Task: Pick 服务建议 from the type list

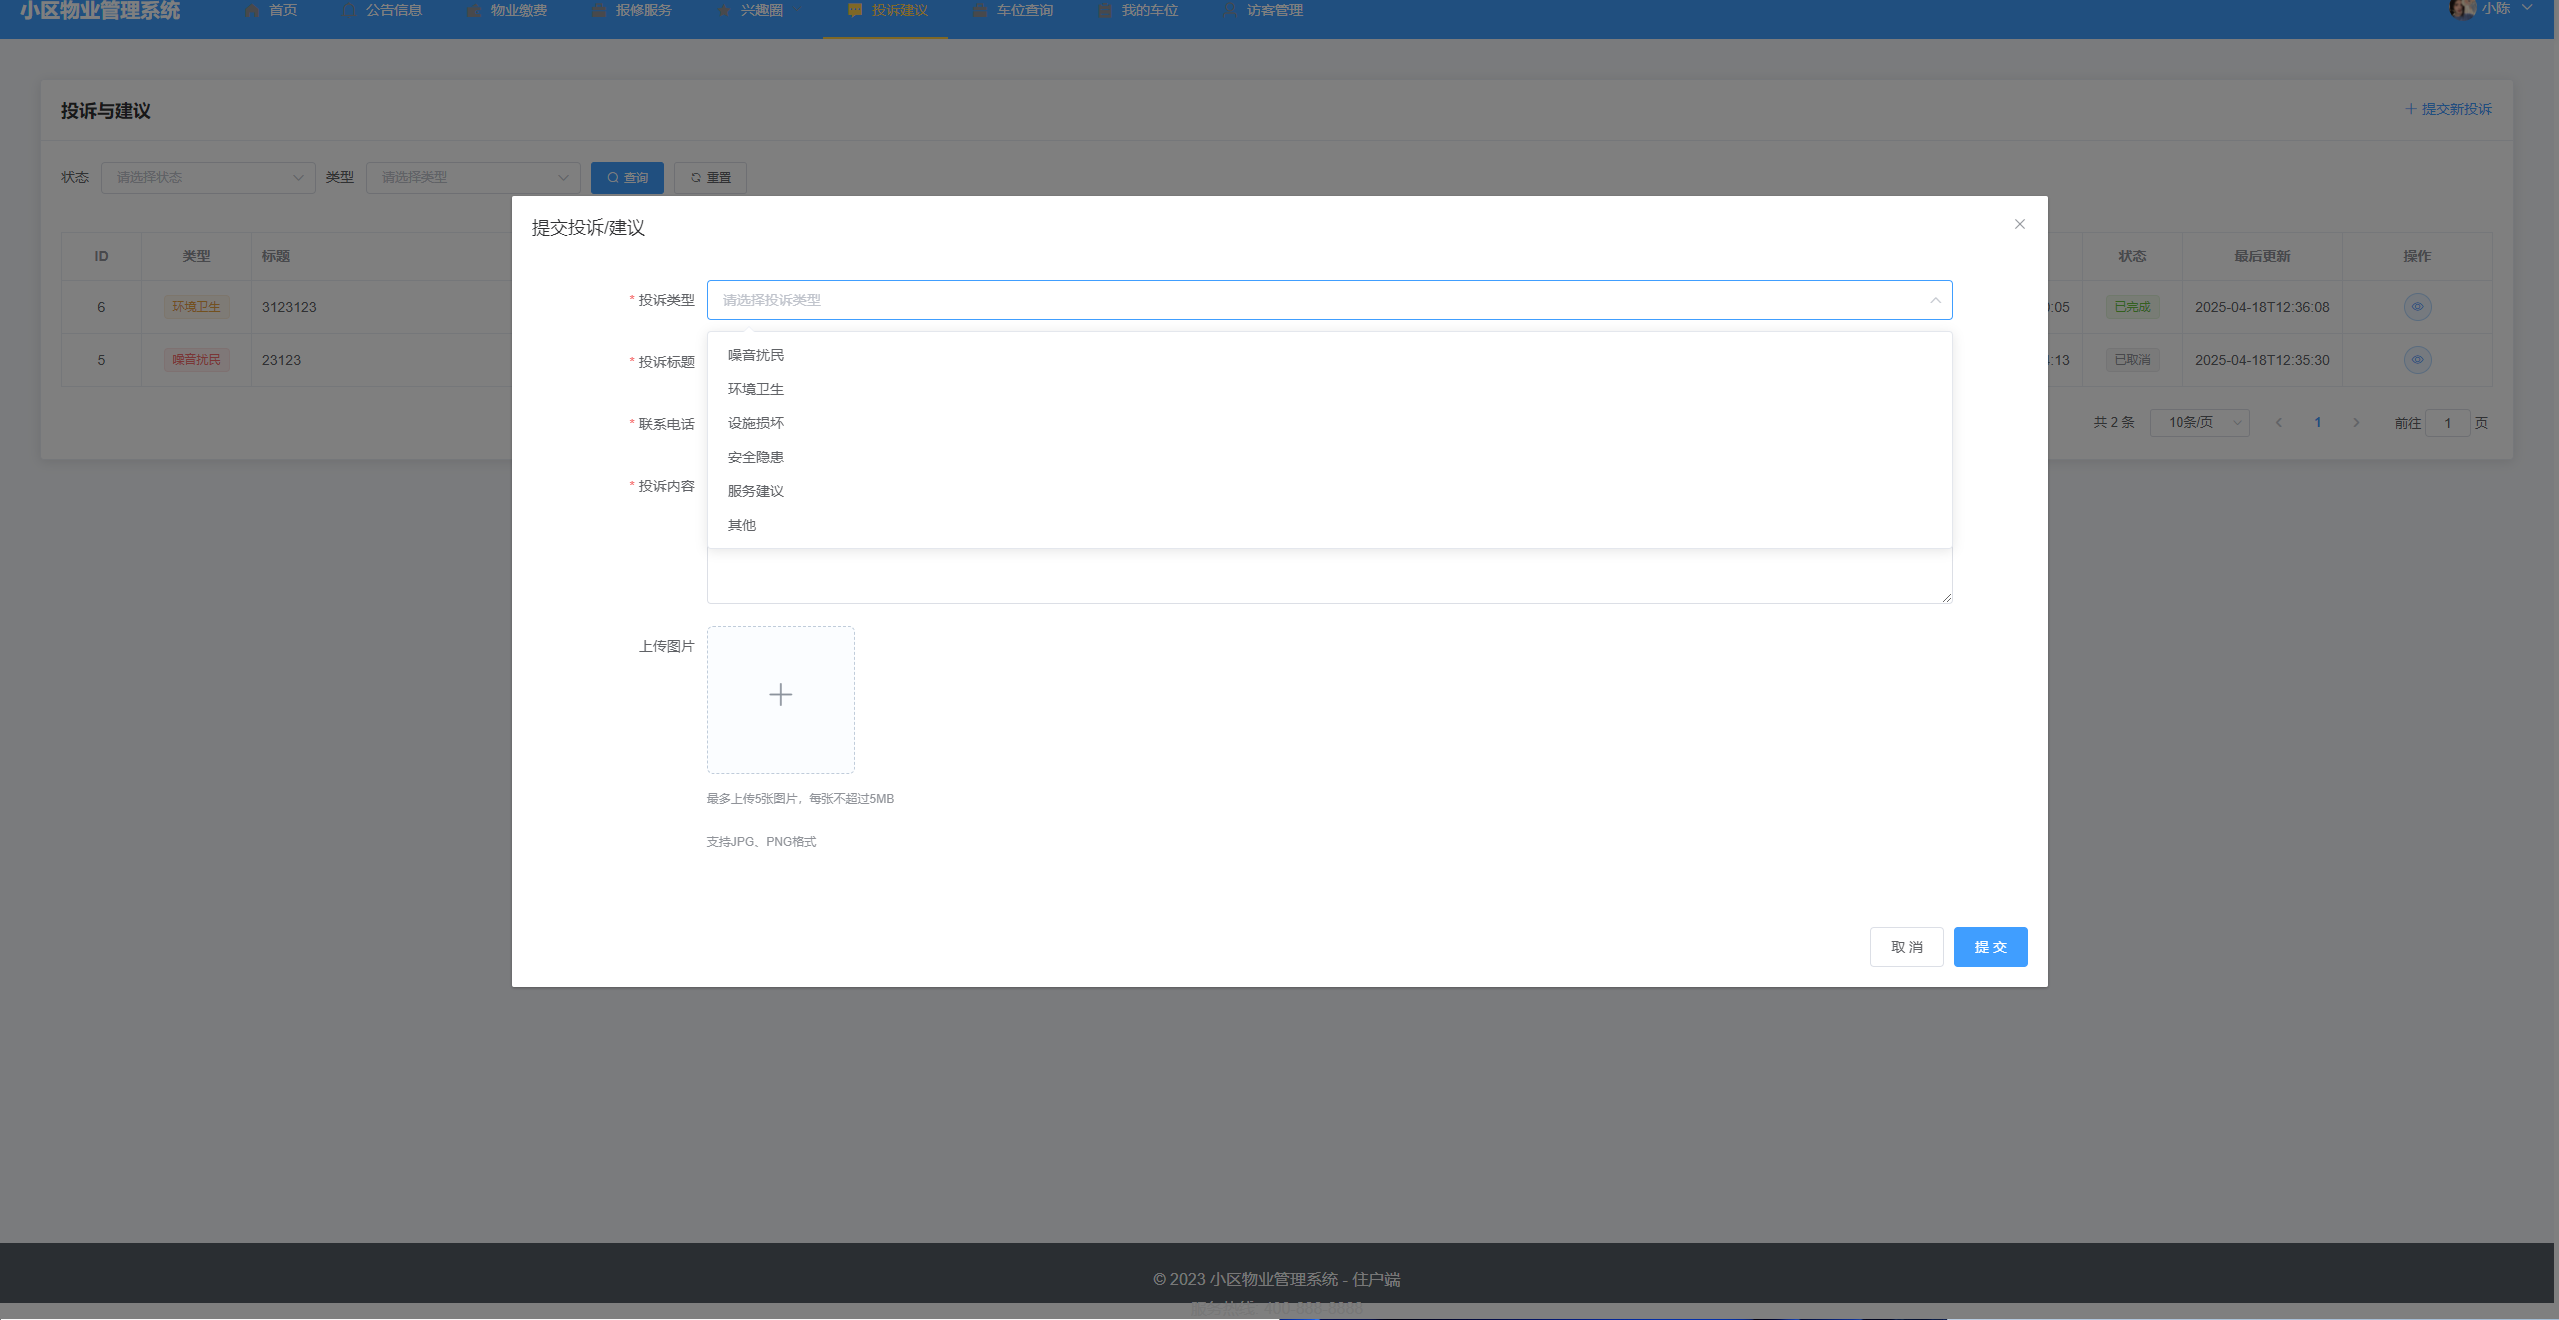Action: [x=756, y=491]
